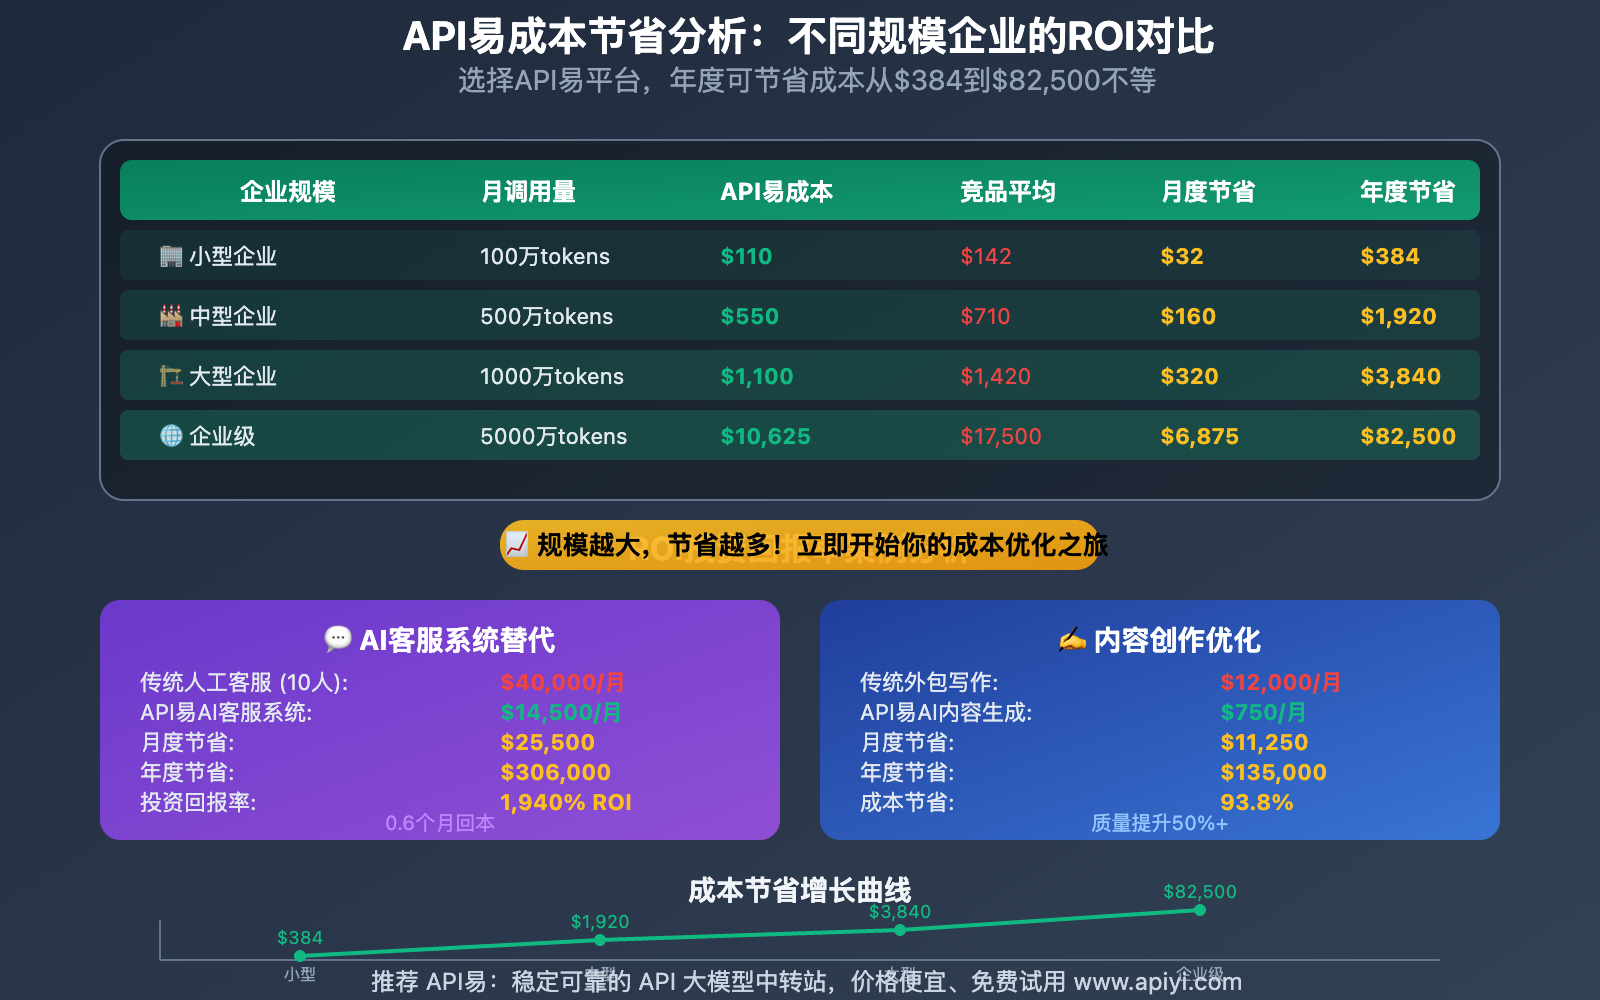This screenshot has width=1600, height=1000.
Task: Select the $40,000/月 traditional service cost
Action: [x=563, y=682]
